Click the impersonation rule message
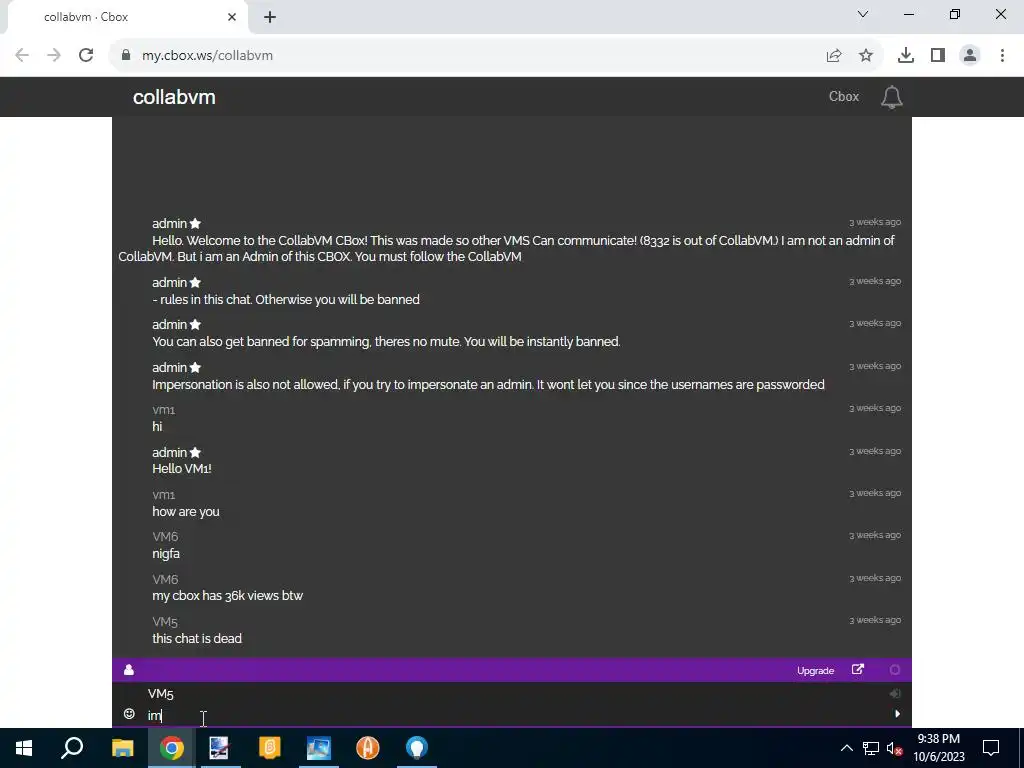1024x768 pixels. pos(488,385)
